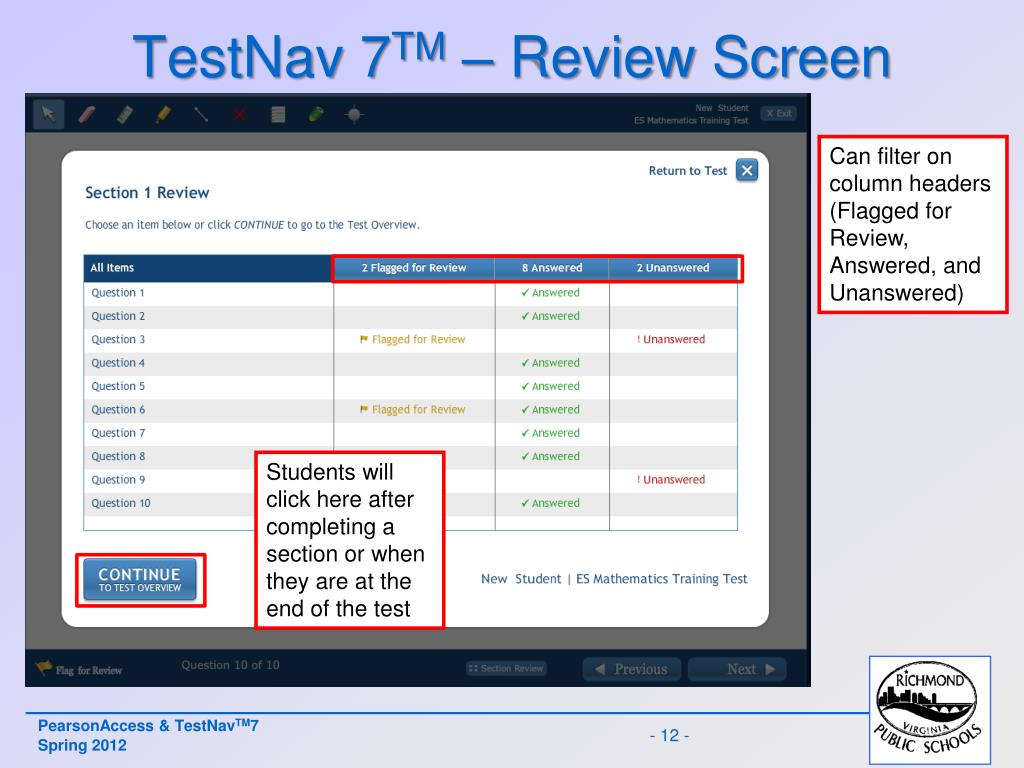Filter by 2 Flagged for Review header
Screen dimensions: 1024x768
(414, 268)
